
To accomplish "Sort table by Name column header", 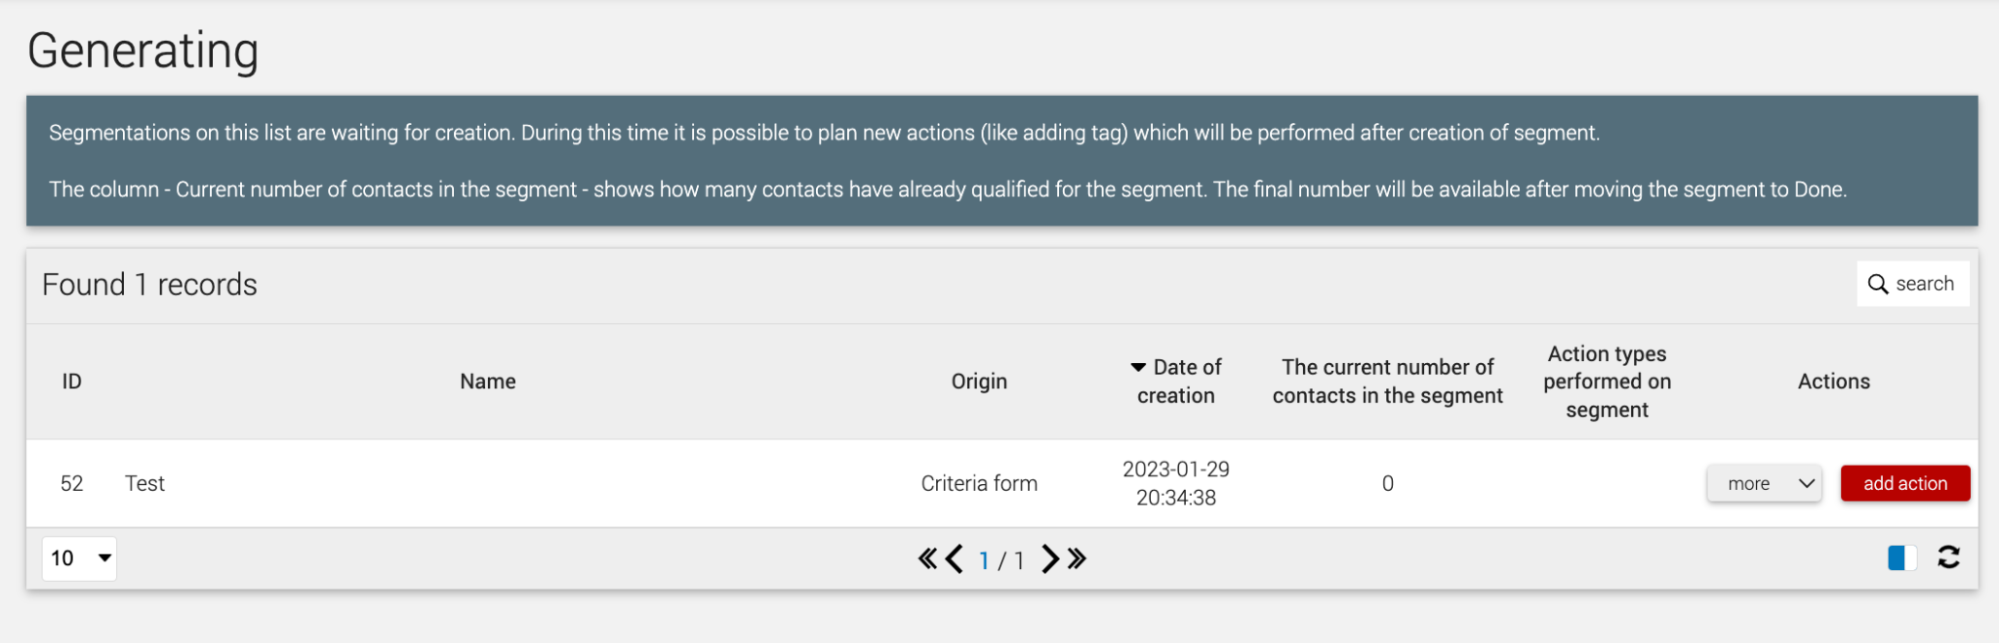I will click(488, 382).
